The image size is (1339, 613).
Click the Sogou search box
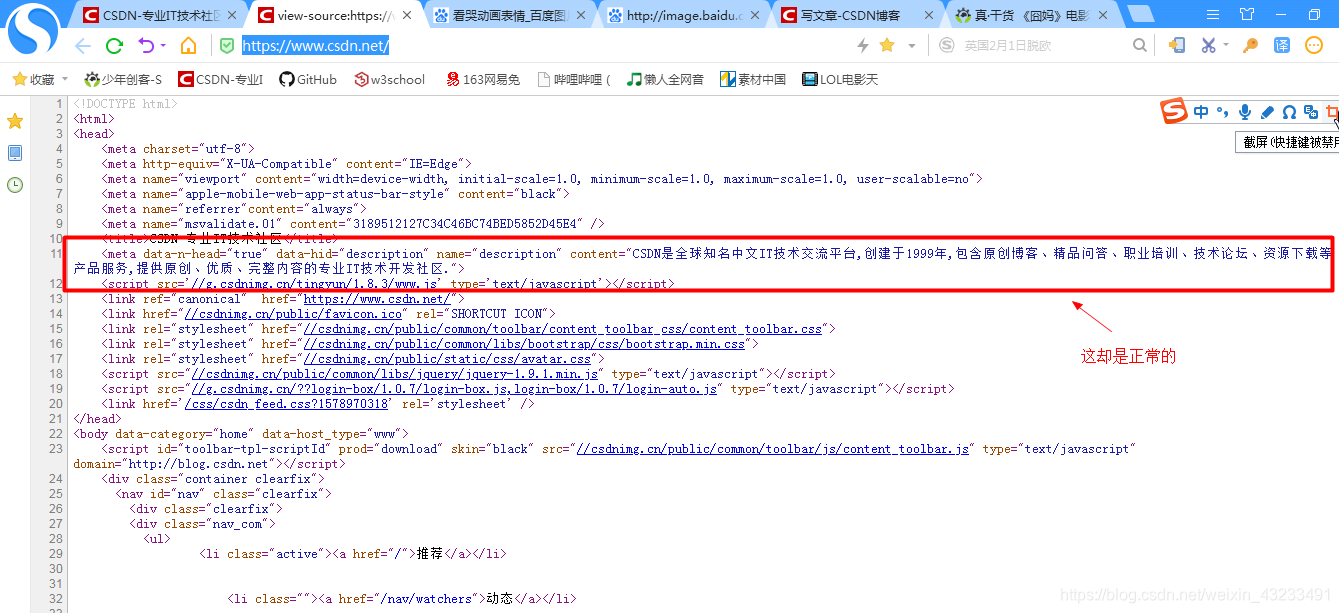point(1045,46)
